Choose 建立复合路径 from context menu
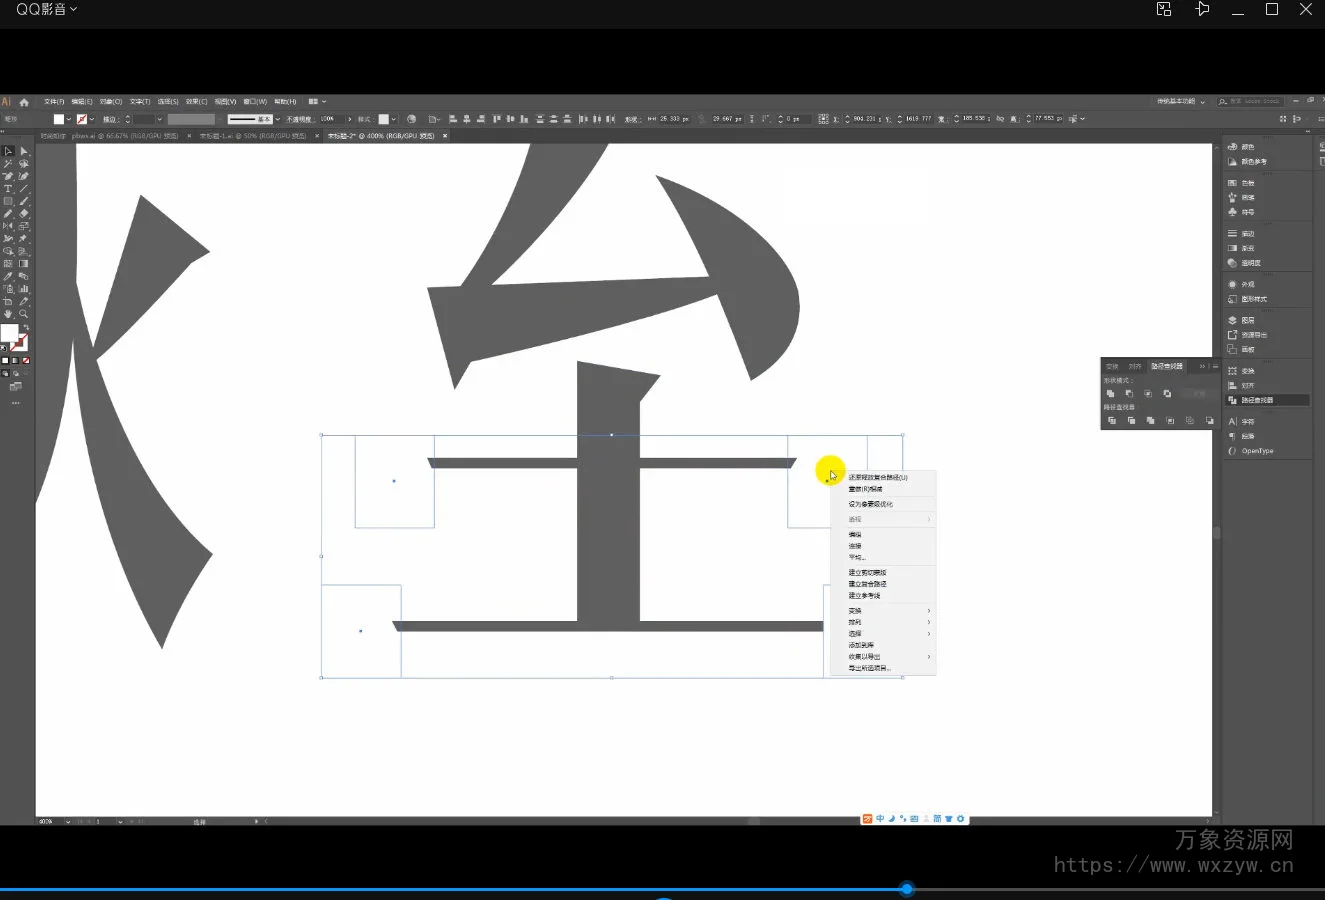1325x900 pixels. point(868,584)
